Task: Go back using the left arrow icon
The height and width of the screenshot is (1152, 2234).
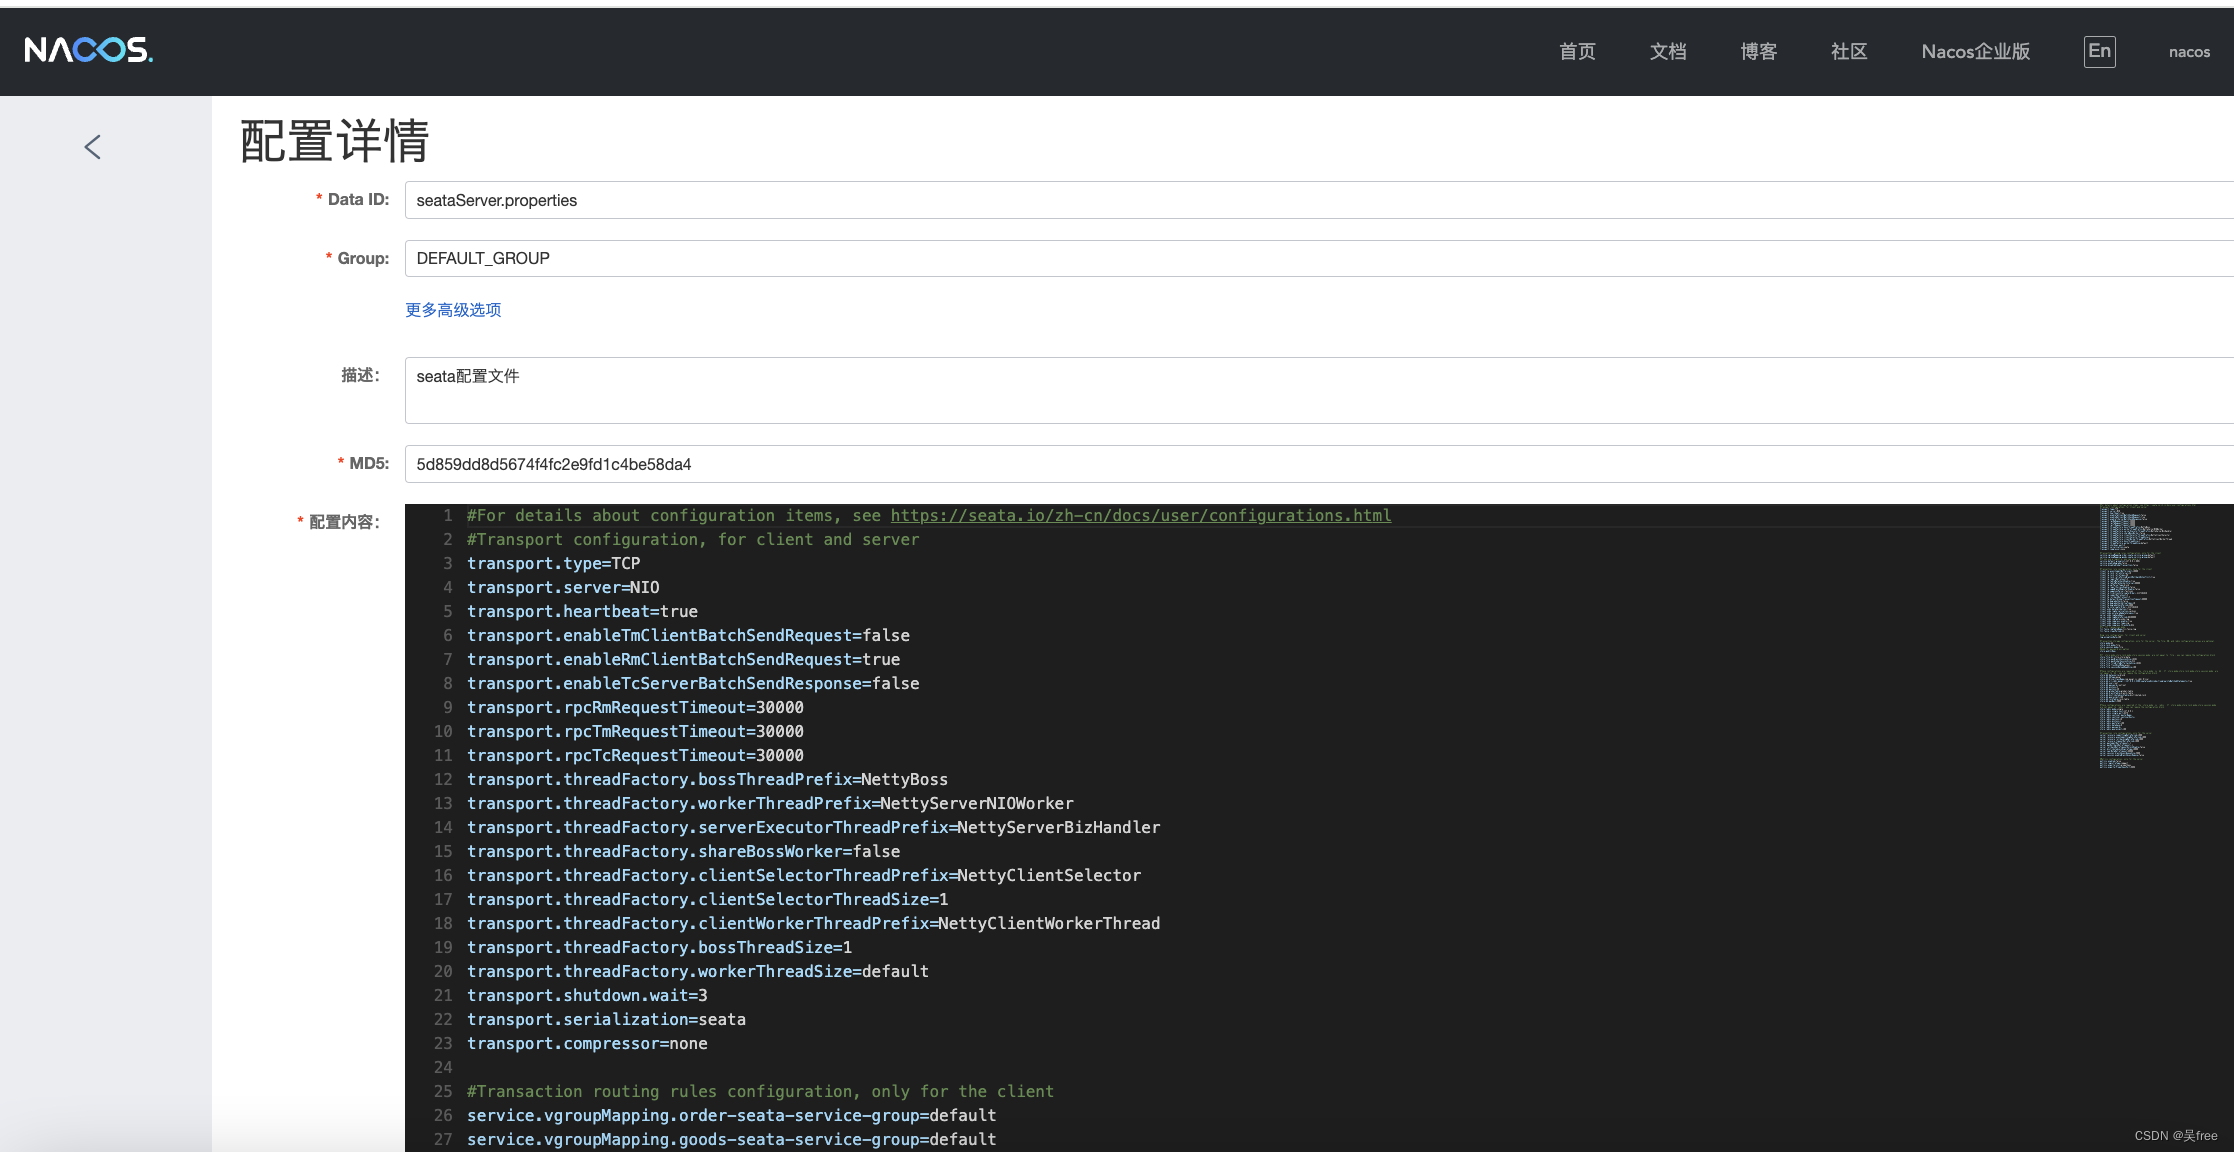Action: tap(93, 147)
